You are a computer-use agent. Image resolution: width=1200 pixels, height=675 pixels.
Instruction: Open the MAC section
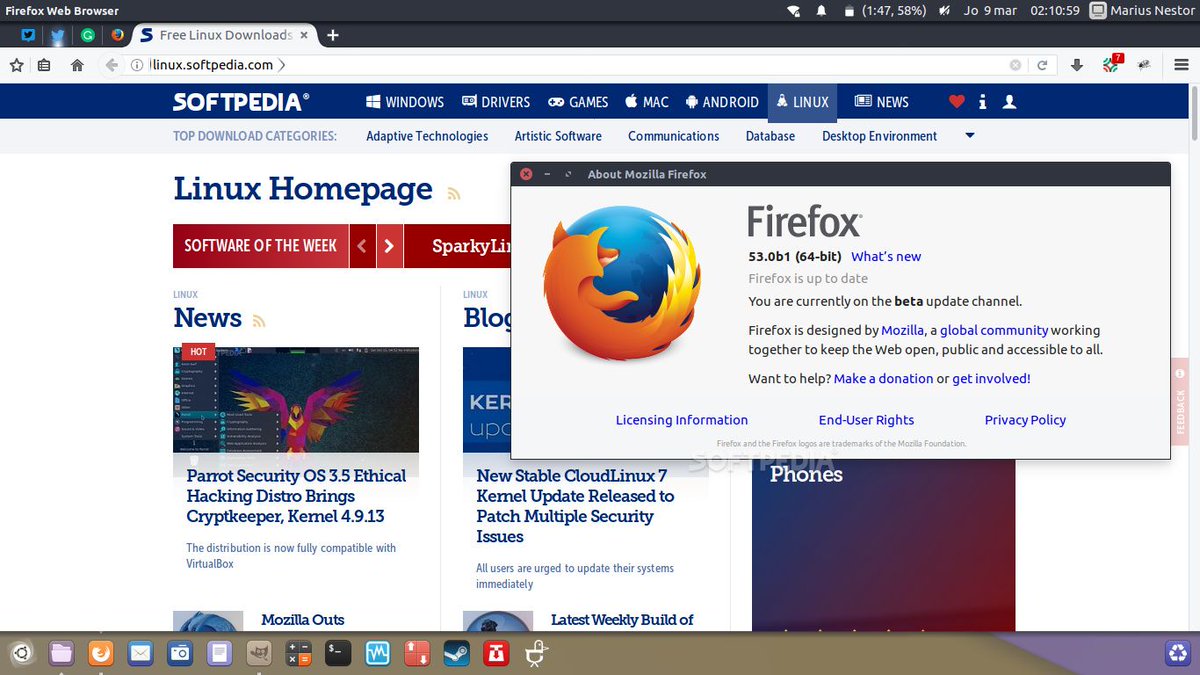(647, 102)
